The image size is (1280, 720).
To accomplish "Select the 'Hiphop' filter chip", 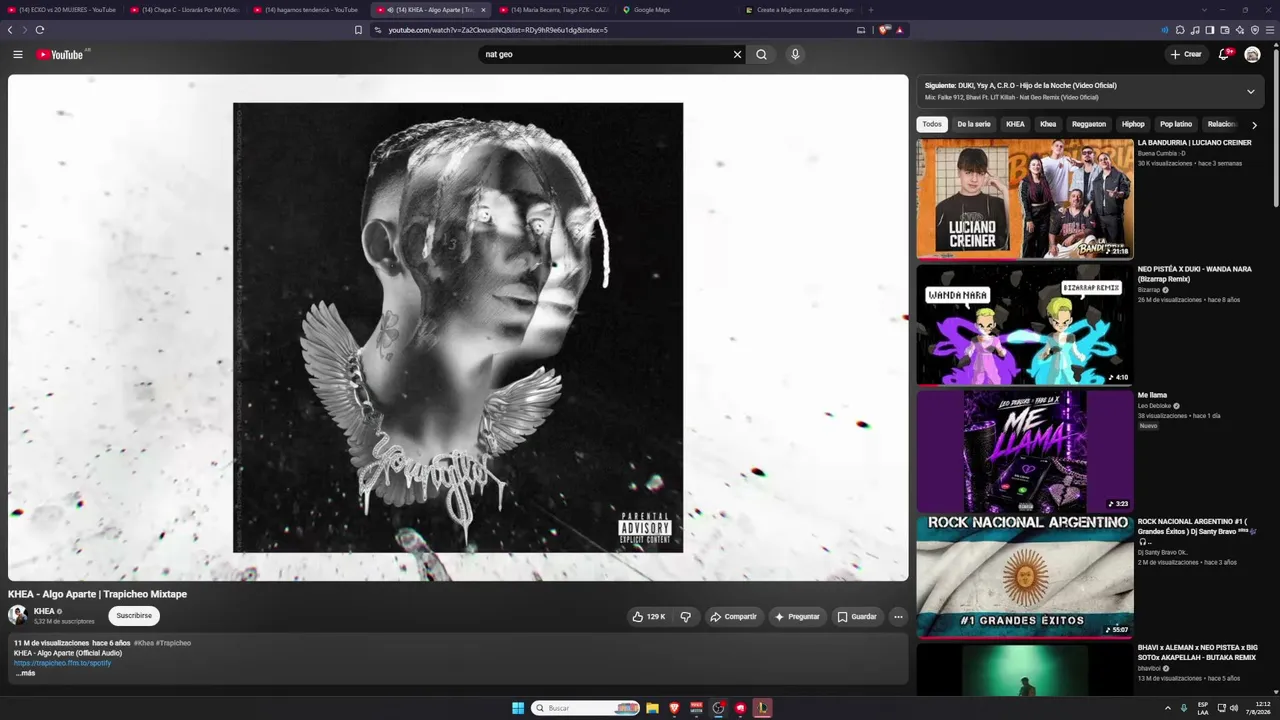I will [1133, 124].
